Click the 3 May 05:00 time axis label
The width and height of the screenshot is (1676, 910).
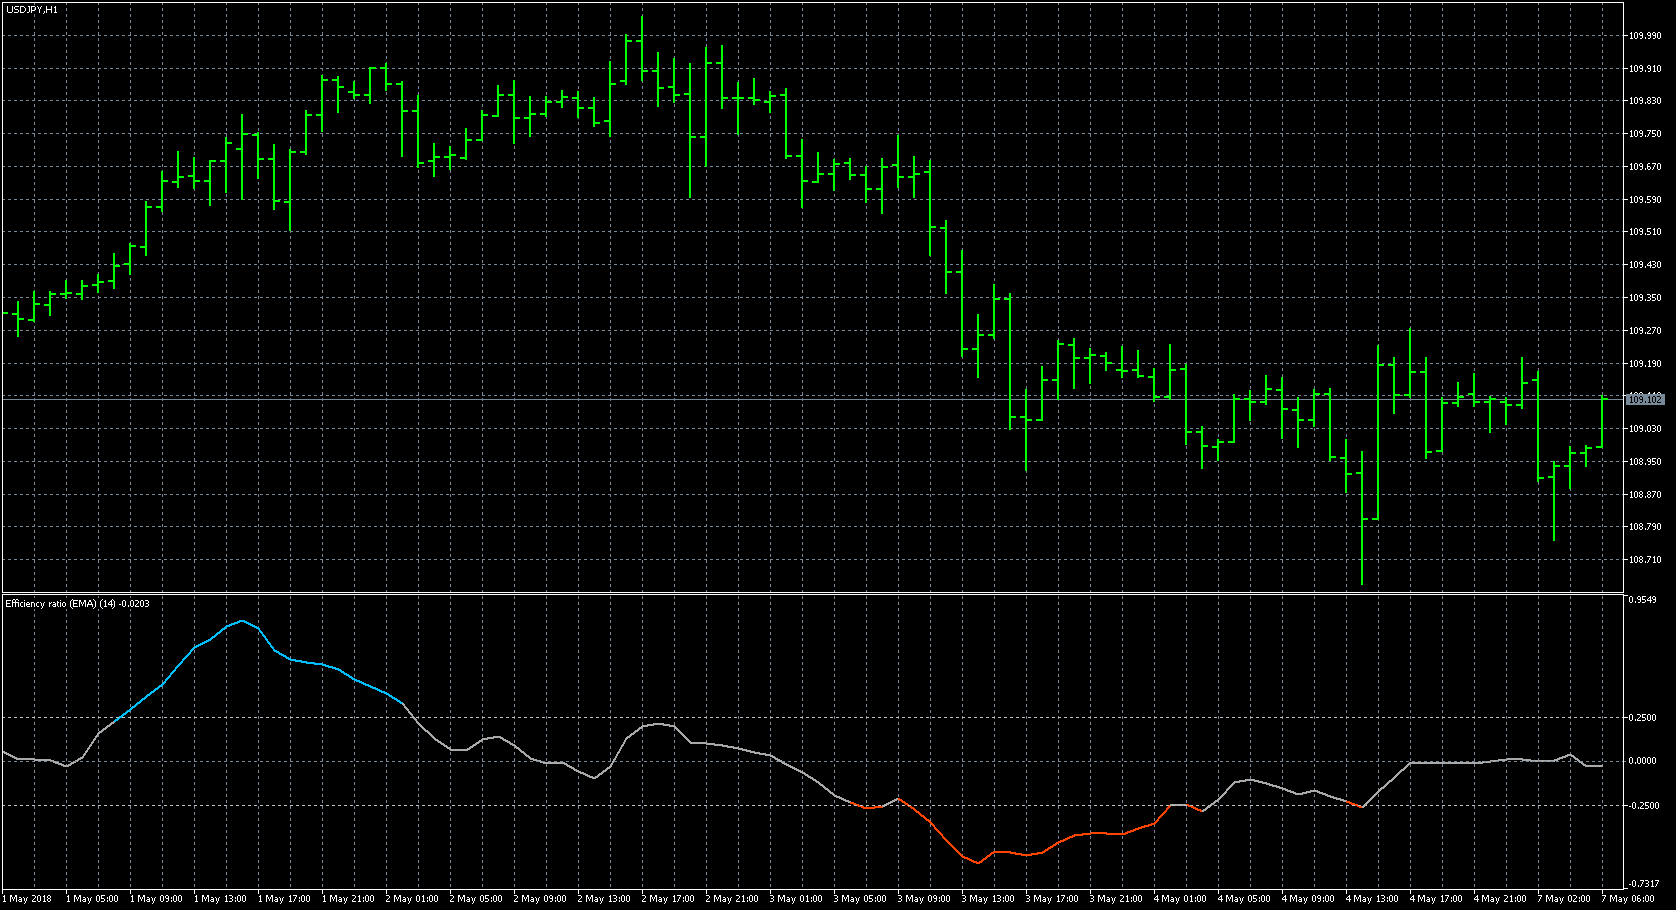point(861,899)
